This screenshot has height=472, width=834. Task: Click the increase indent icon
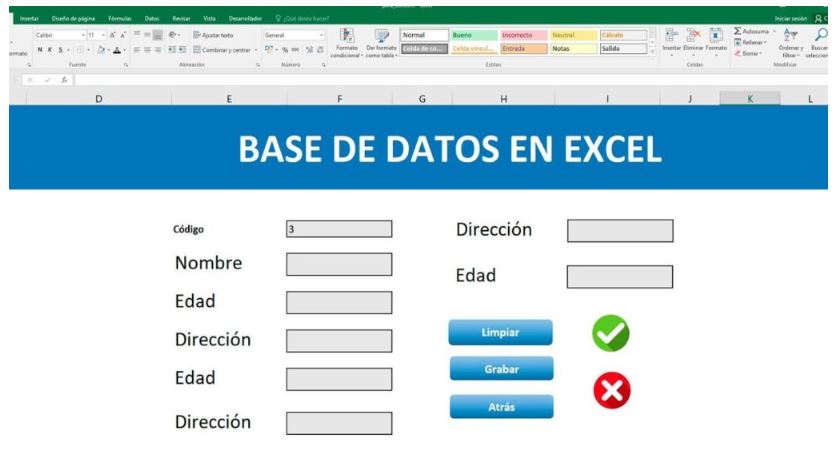[182, 49]
